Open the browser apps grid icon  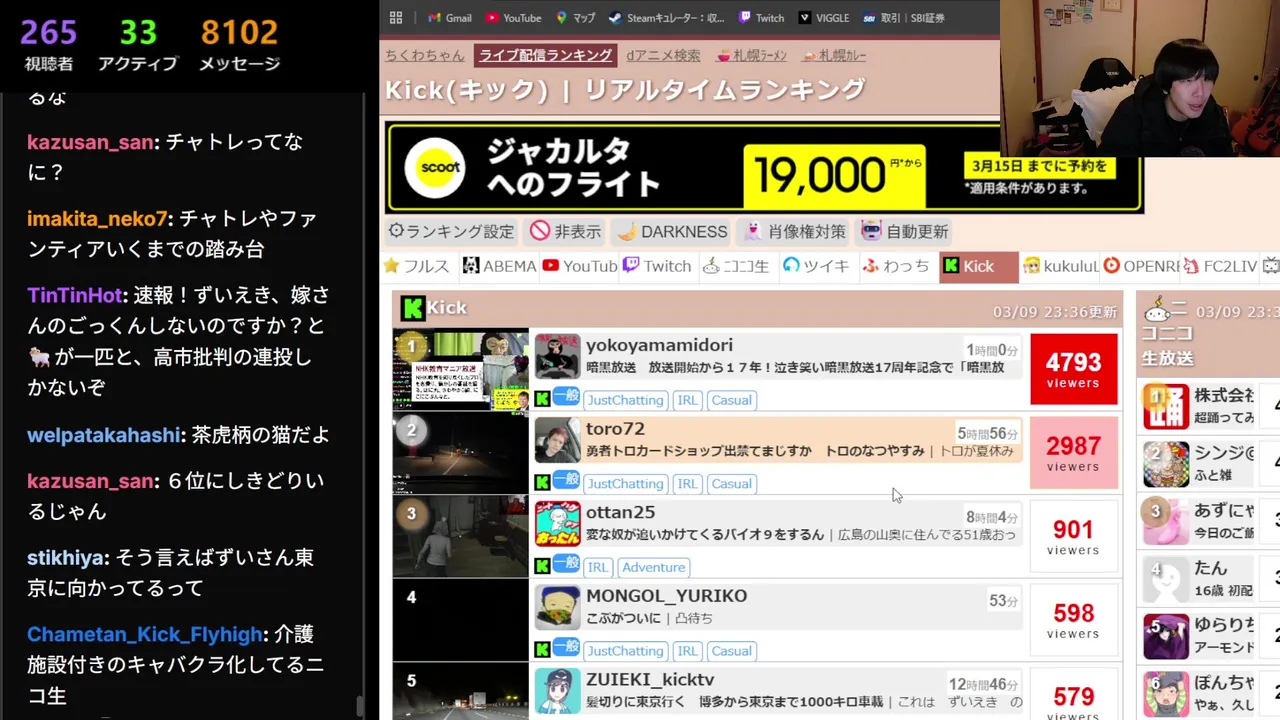tap(396, 18)
